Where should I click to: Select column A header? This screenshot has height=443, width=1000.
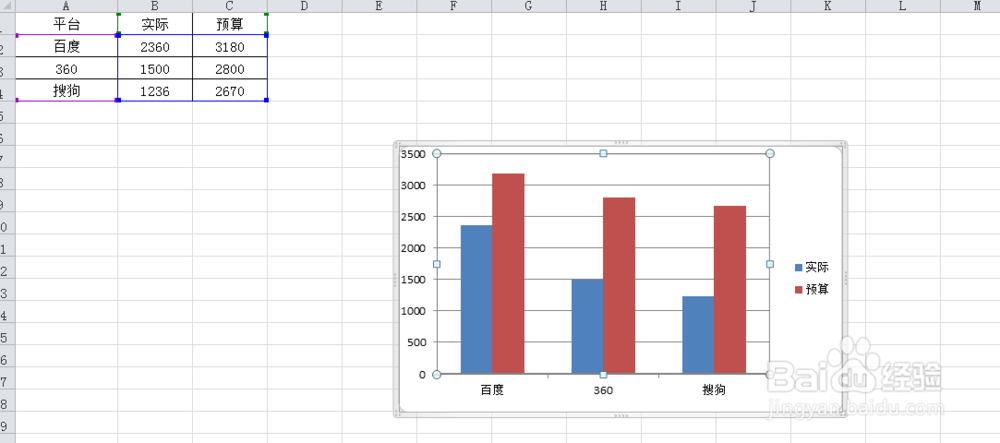tap(66, 6)
